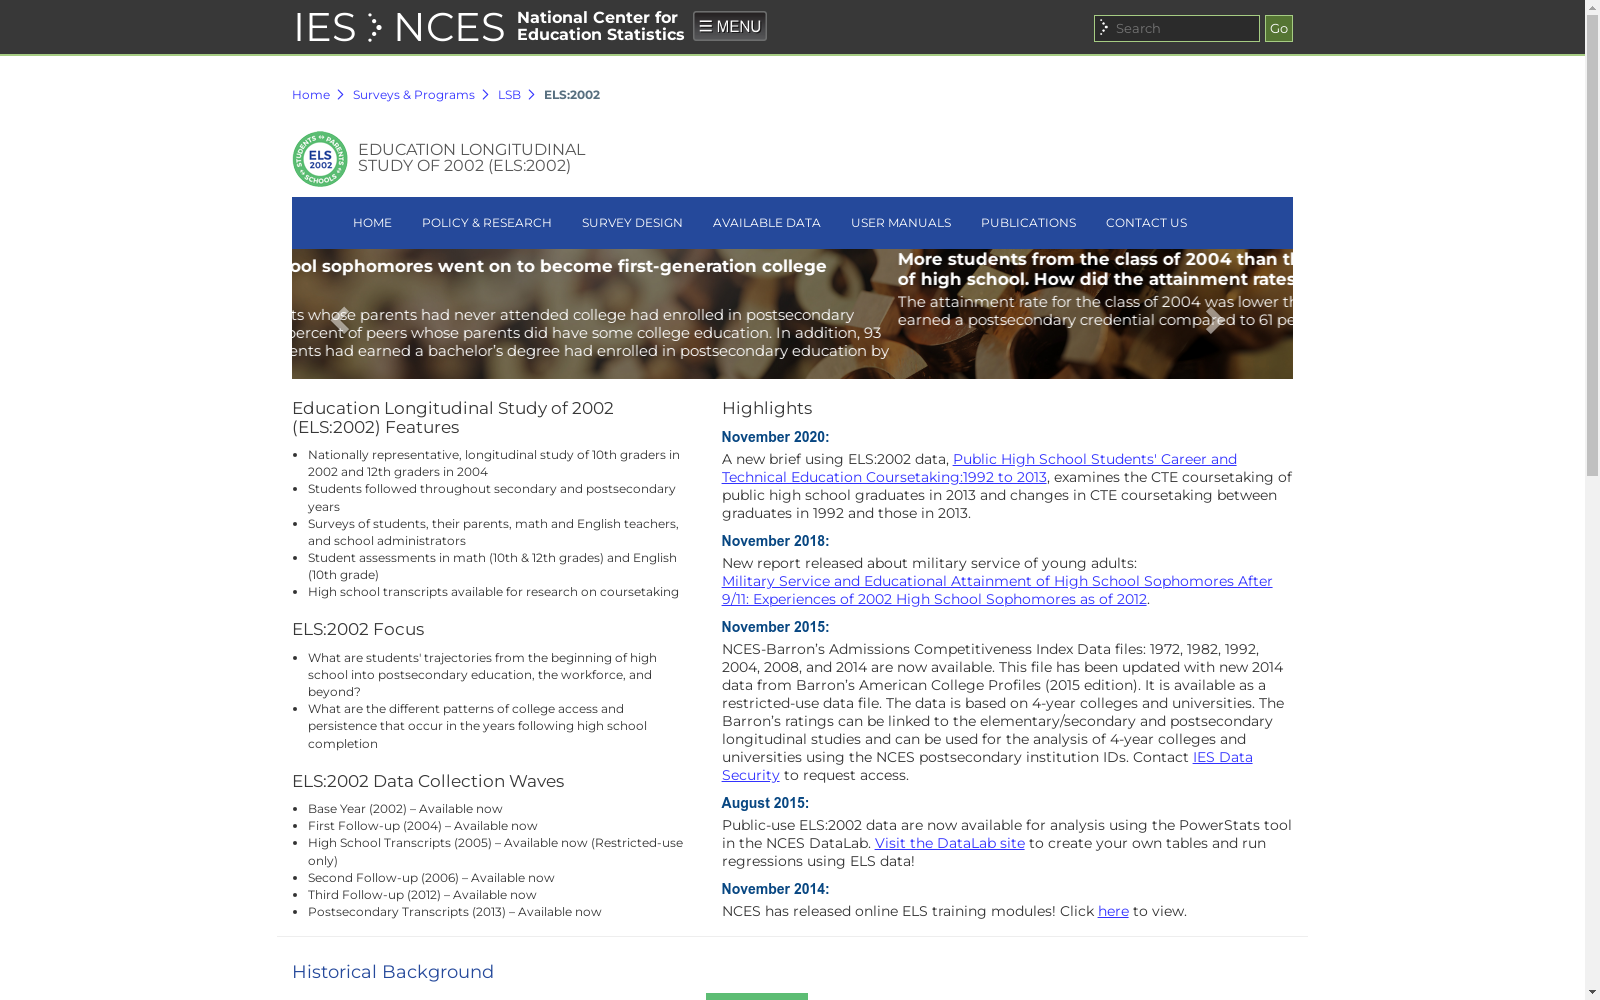The height and width of the screenshot is (1000, 1600).
Task: Open IES Data Security link
Action: pyautogui.click(x=1222, y=757)
